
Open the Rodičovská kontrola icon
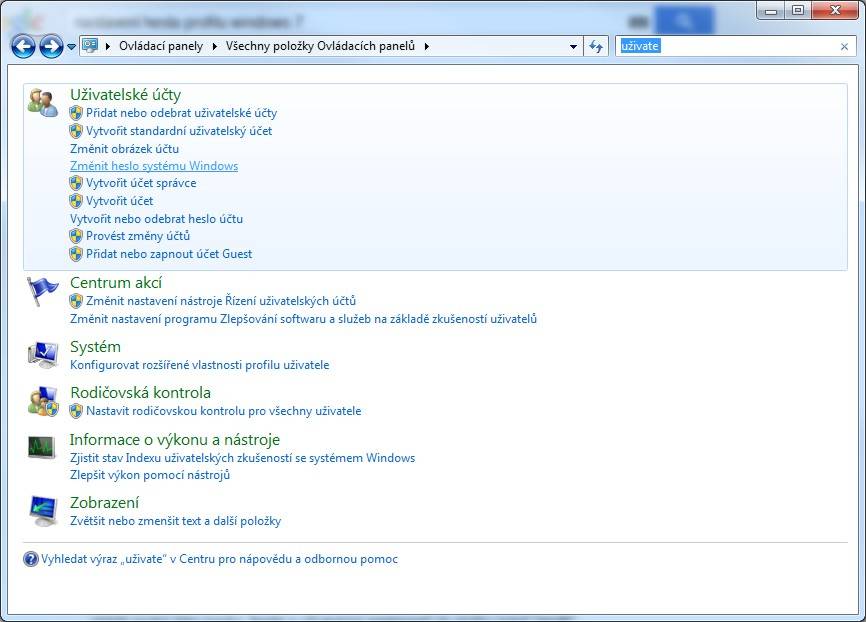coord(43,401)
